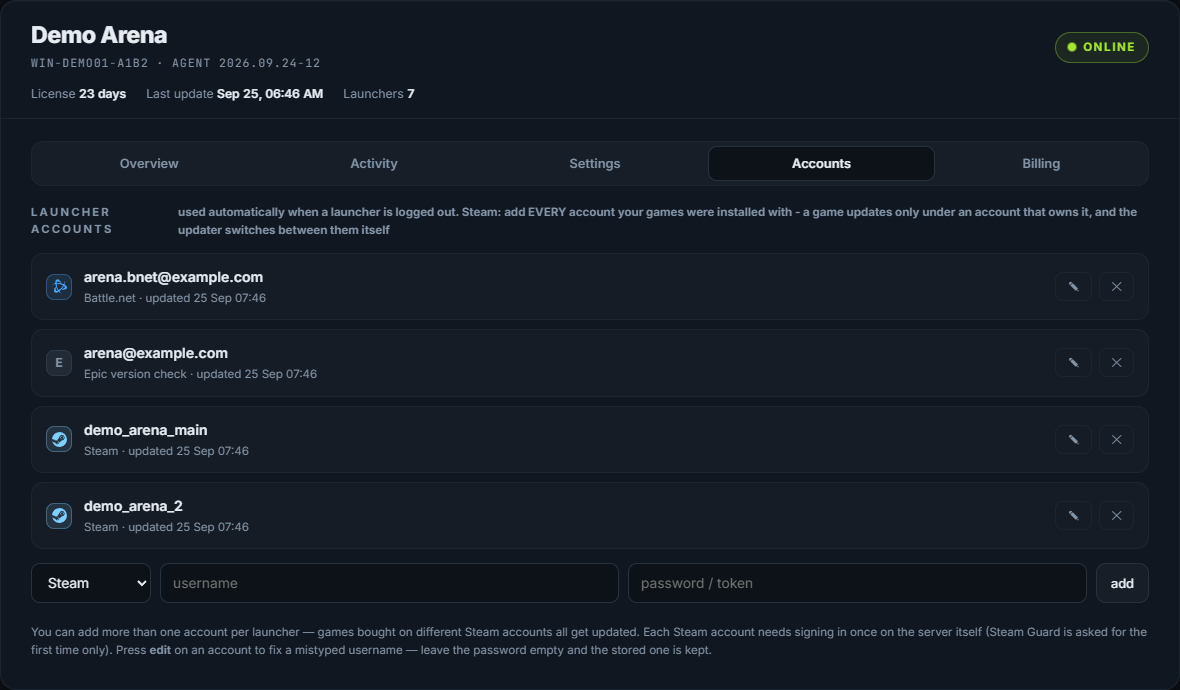Click the WIN-DEM001-A1B2 agent identifier text

[90, 63]
